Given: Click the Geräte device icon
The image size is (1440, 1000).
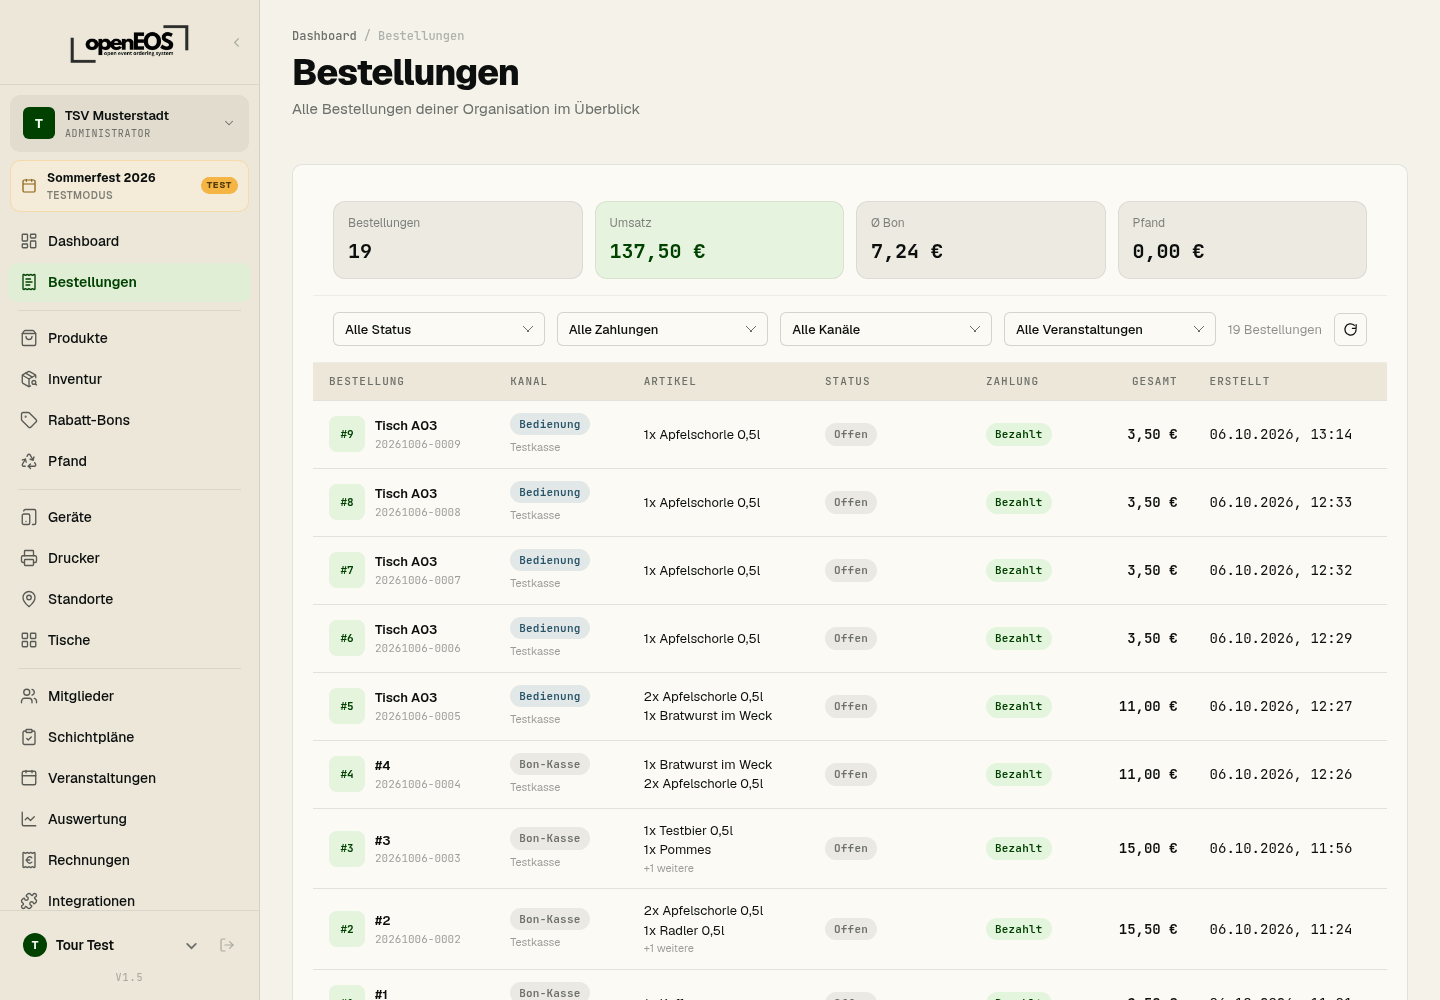Looking at the screenshot, I should click(29, 517).
